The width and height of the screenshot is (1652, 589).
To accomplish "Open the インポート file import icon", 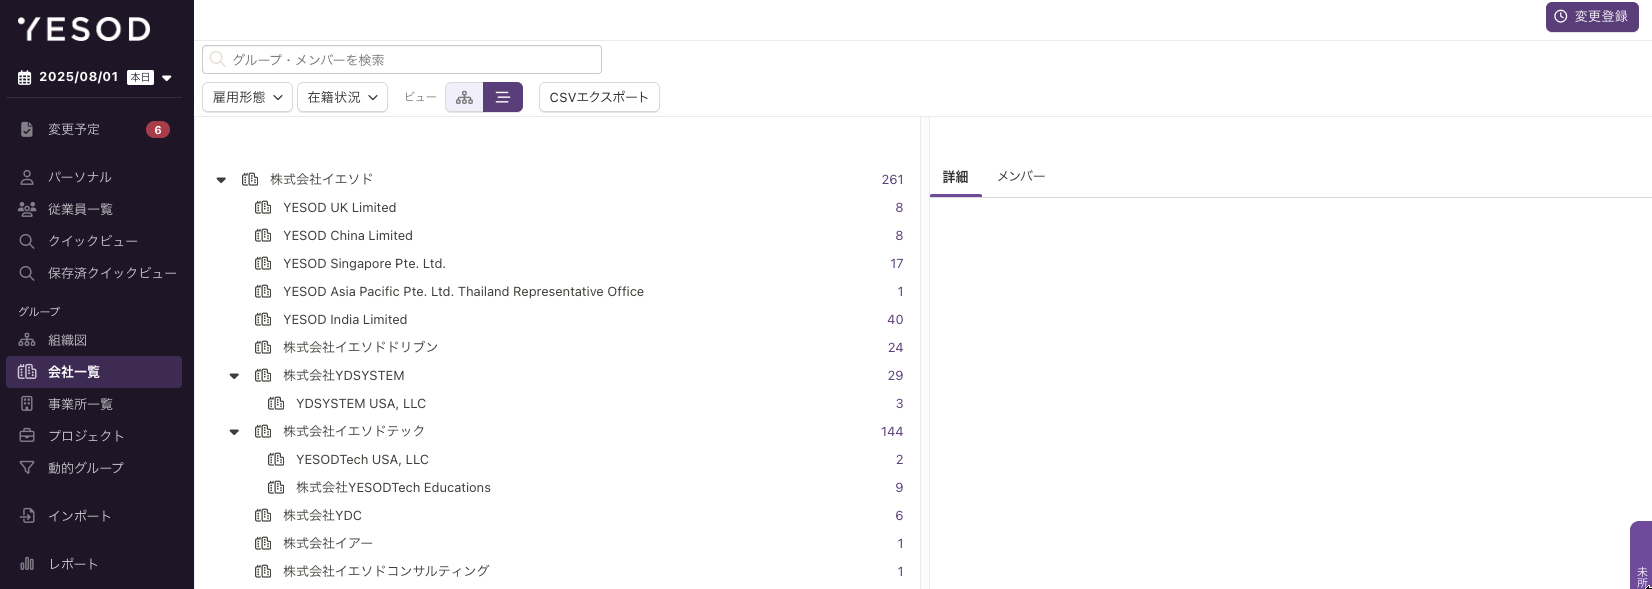I will coord(27,516).
